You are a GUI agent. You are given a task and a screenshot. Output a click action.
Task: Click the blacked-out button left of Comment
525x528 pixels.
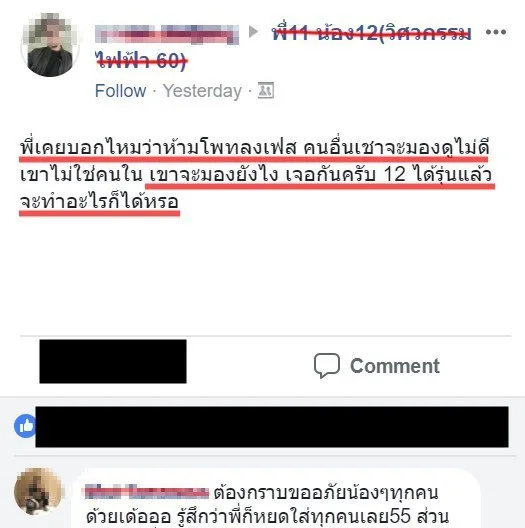point(113,361)
